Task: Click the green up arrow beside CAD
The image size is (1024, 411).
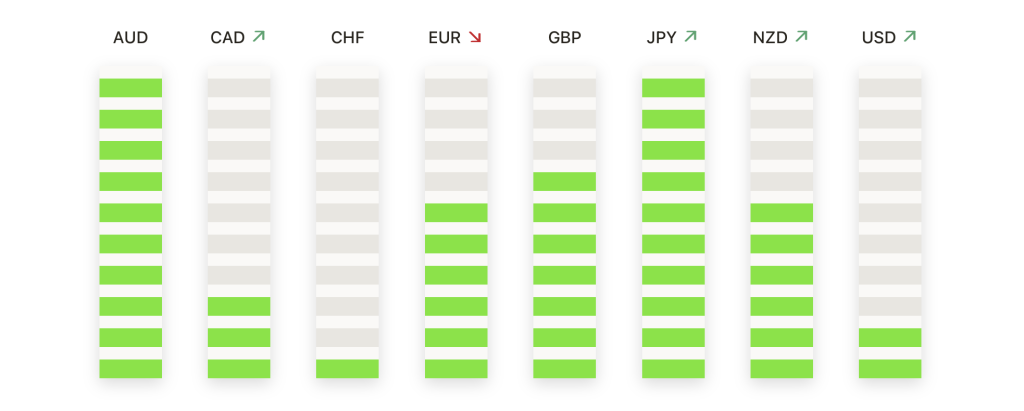Action: (x=259, y=37)
